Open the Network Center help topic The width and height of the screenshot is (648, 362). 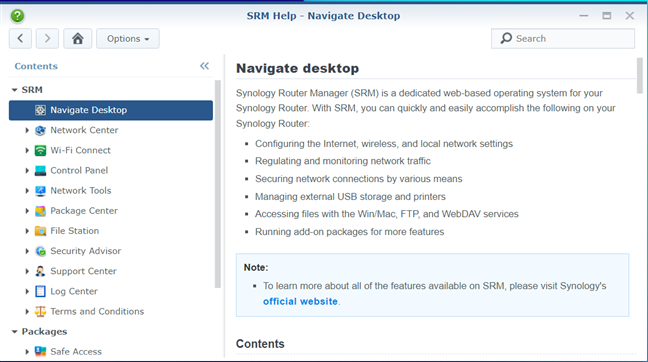[84, 130]
